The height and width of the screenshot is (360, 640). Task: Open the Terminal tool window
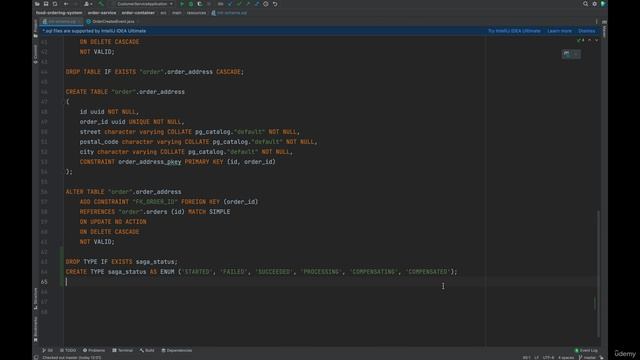(x=122, y=350)
